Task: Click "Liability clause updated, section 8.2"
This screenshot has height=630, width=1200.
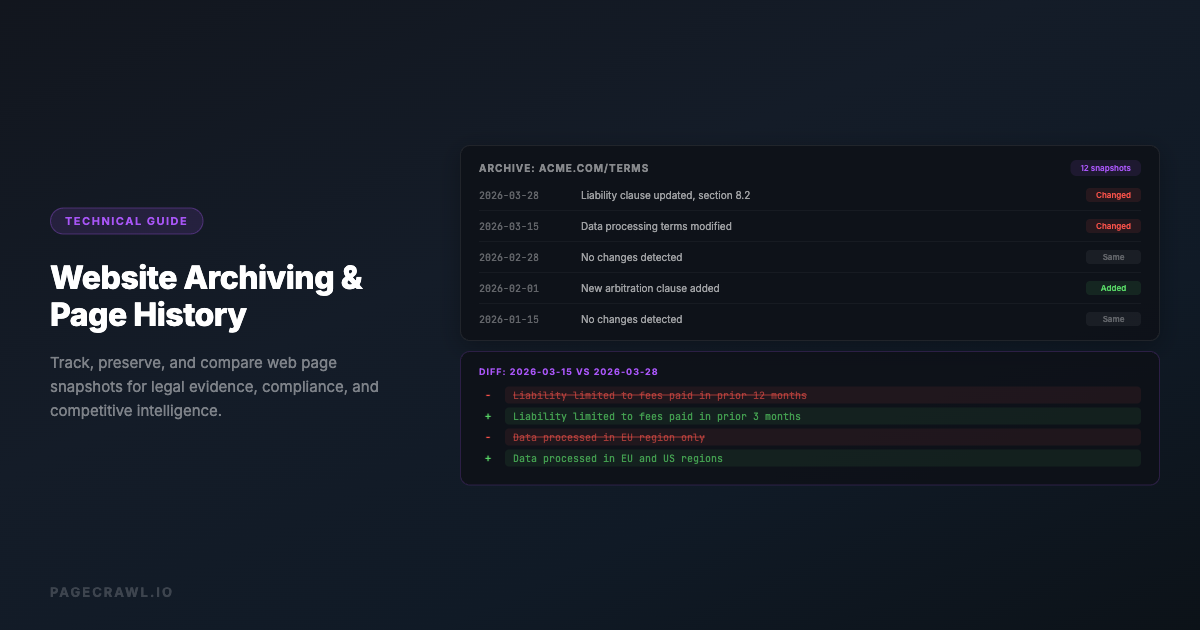Action: [x=665, y=195]
